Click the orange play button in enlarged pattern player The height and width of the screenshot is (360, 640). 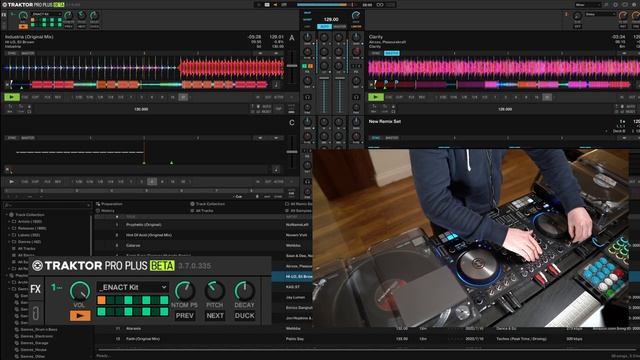[x=80, y=316]
